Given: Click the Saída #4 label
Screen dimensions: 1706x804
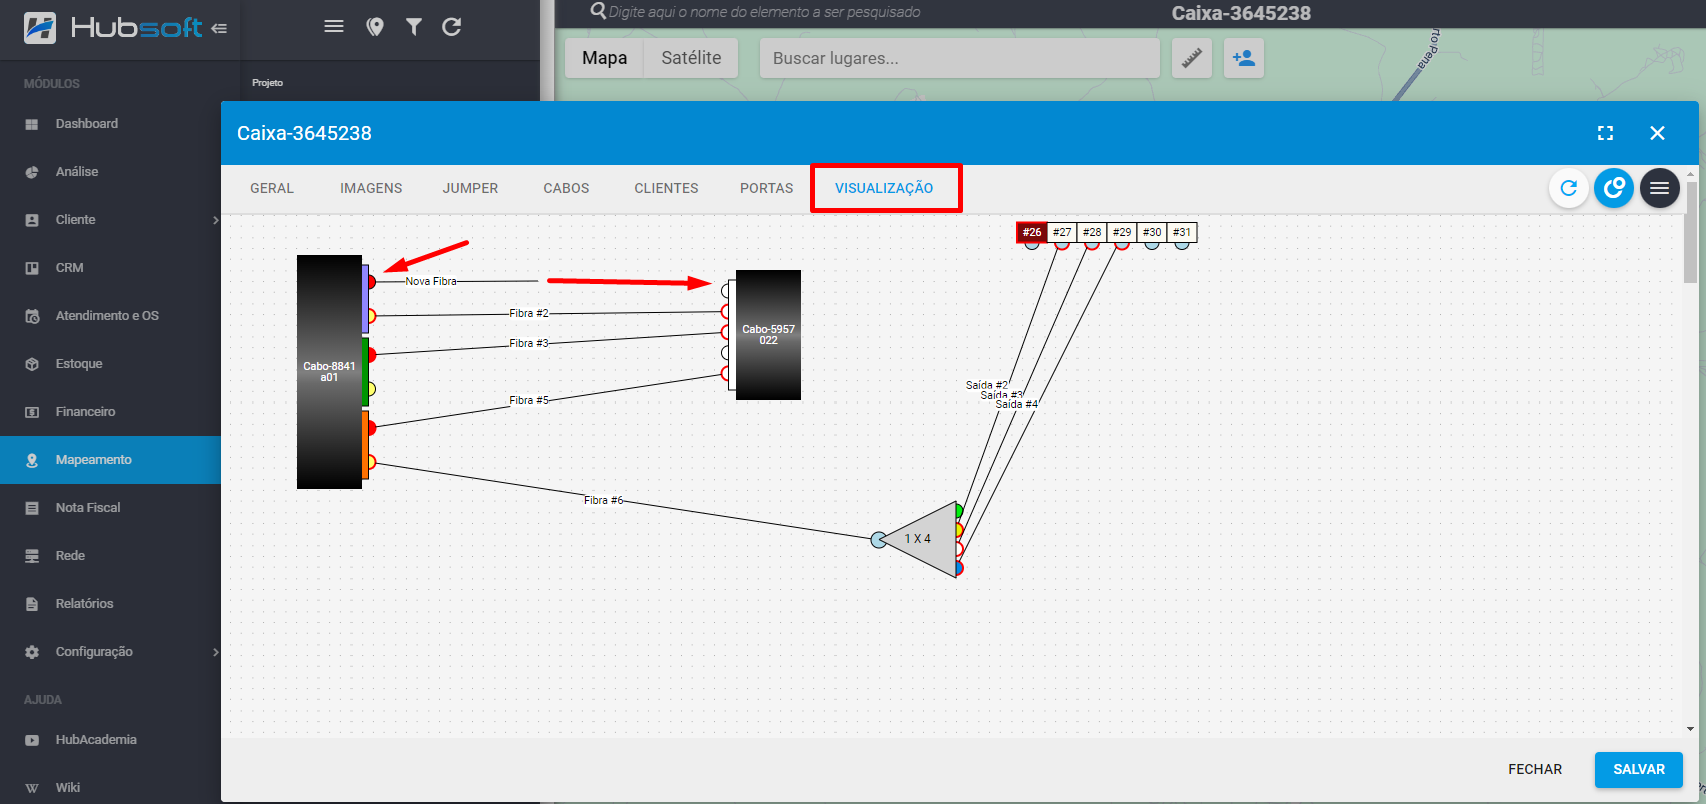Looking at the screenshot, I should [1017, 404].
